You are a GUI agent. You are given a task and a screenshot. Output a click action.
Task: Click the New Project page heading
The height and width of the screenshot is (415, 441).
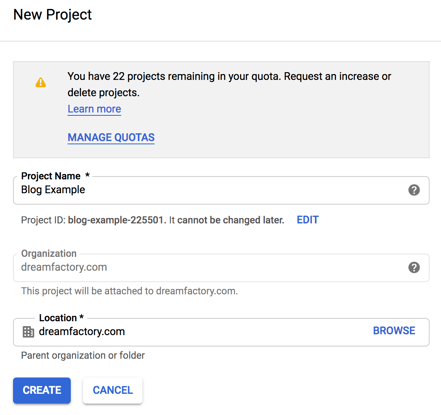[x=52, y=15]
